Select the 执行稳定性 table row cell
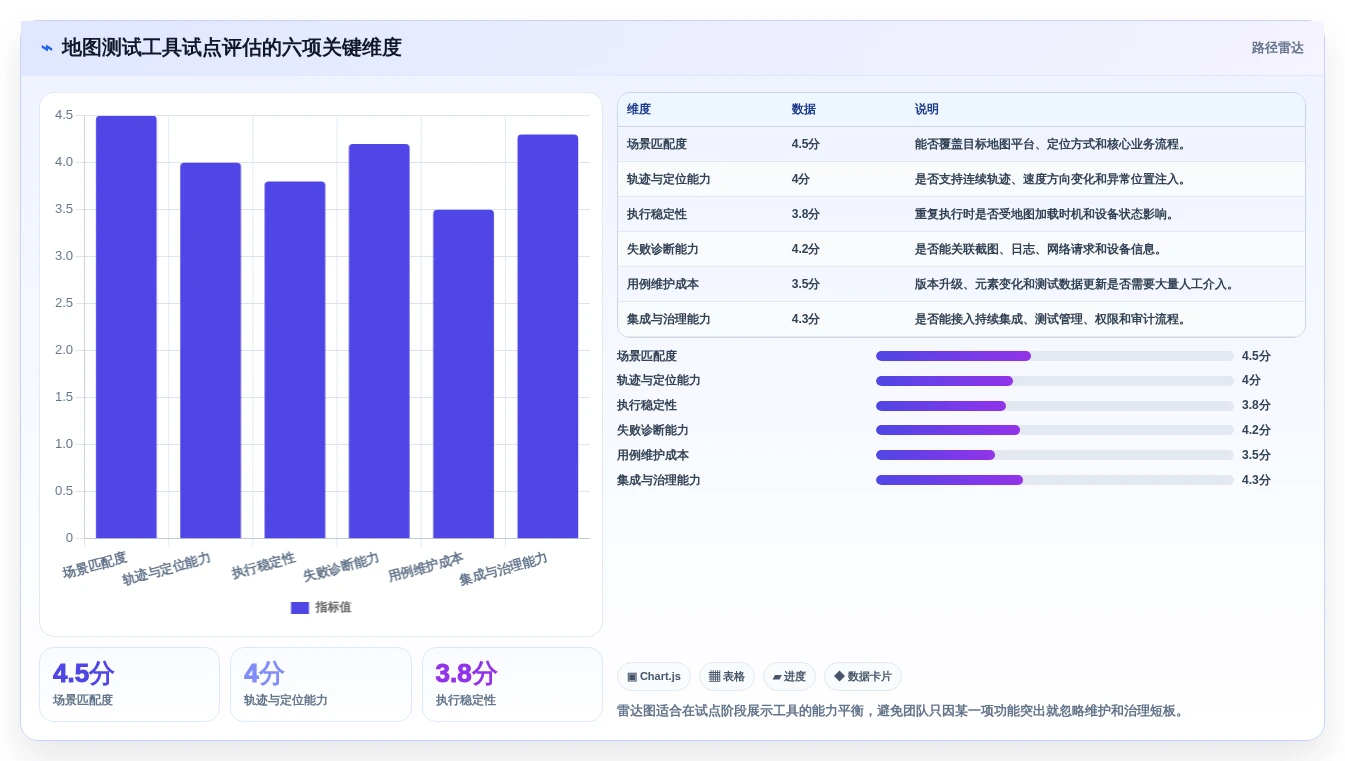Screen dimensions: 1345x761 tap(657, 214)
